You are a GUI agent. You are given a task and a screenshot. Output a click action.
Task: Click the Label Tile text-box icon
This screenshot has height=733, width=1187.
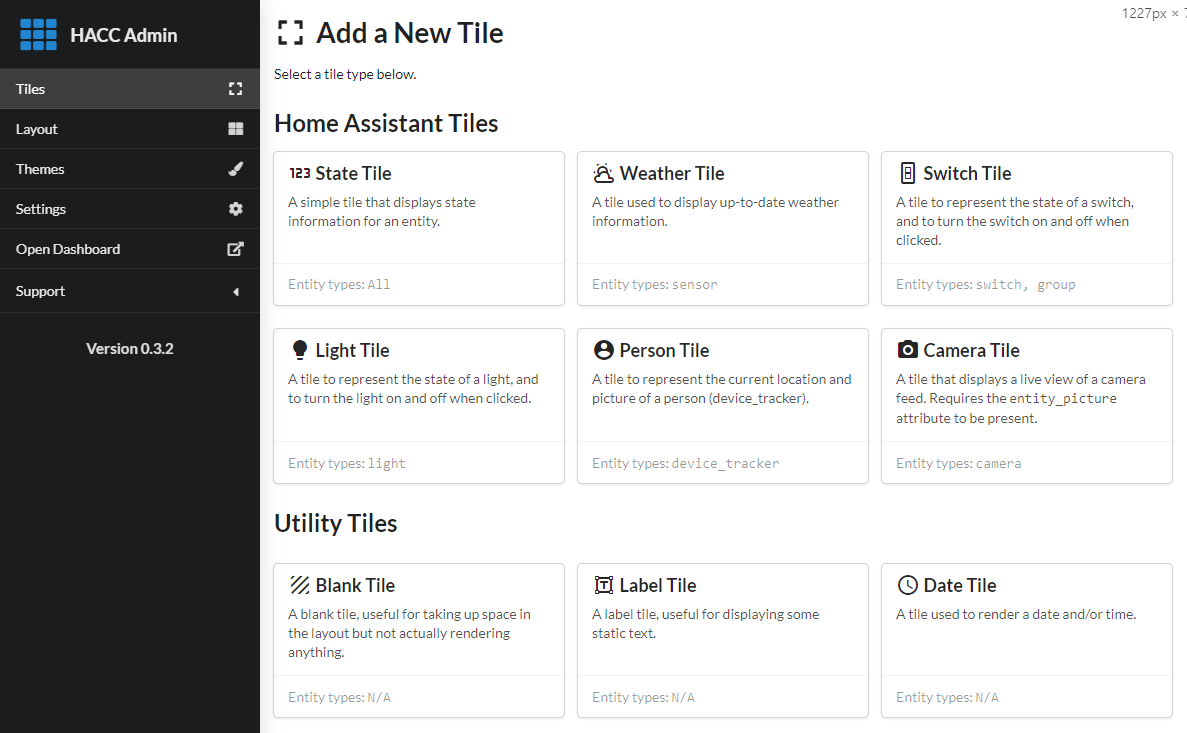click(x=603, y=586)
